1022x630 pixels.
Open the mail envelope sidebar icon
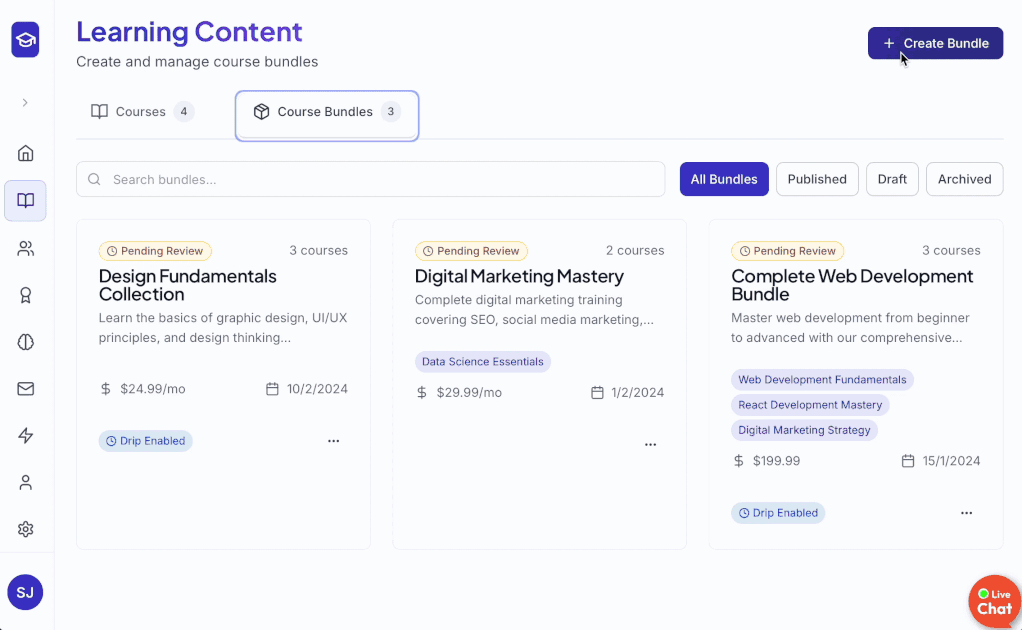(x=26, y=389)
